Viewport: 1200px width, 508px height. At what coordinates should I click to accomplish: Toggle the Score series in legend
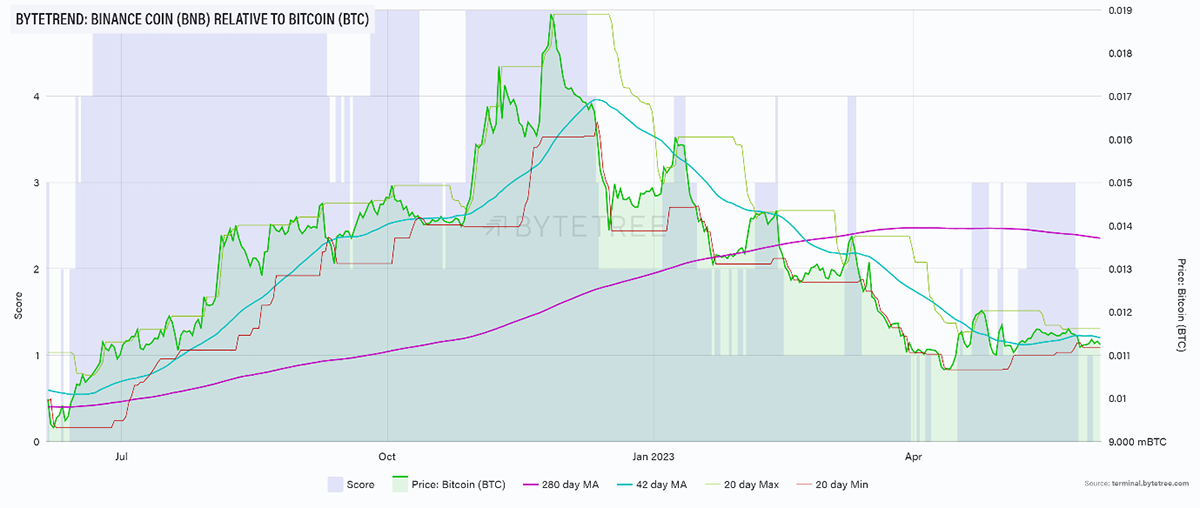(x=351, y=485)
